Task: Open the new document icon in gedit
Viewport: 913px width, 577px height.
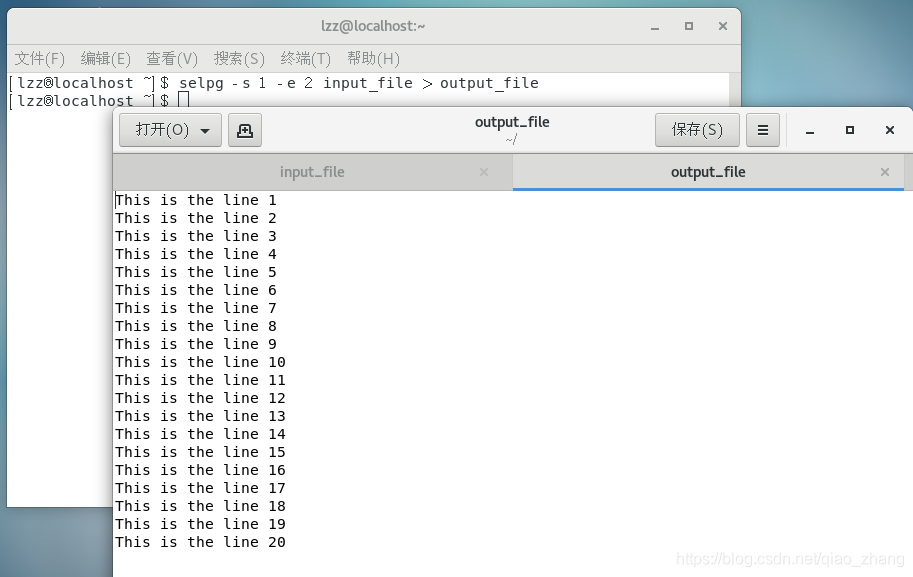Action: pos(245,130)
